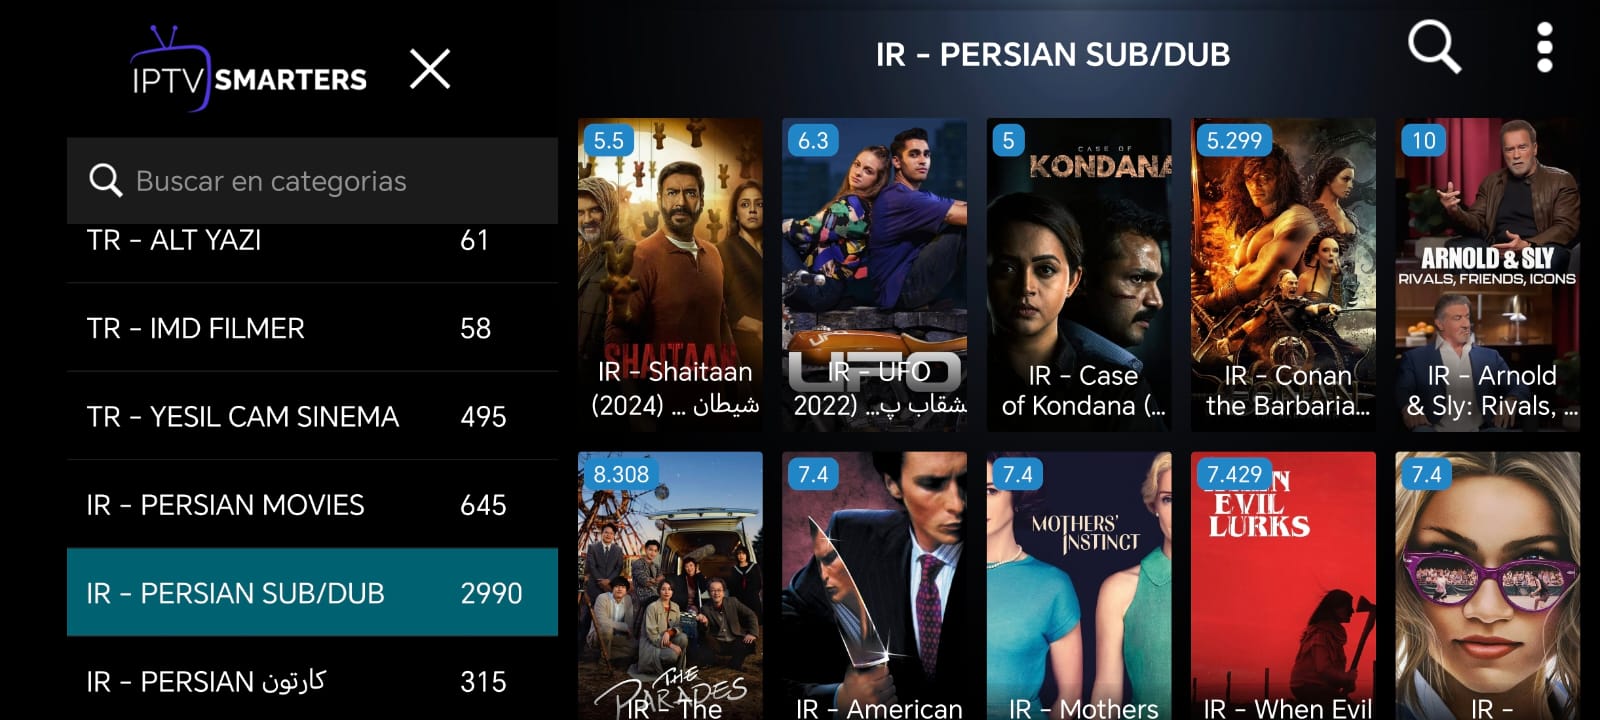This screenshot has width=1600, height=720.
Task: Open When Evil Lurks poster
Action: [1283, 586]
